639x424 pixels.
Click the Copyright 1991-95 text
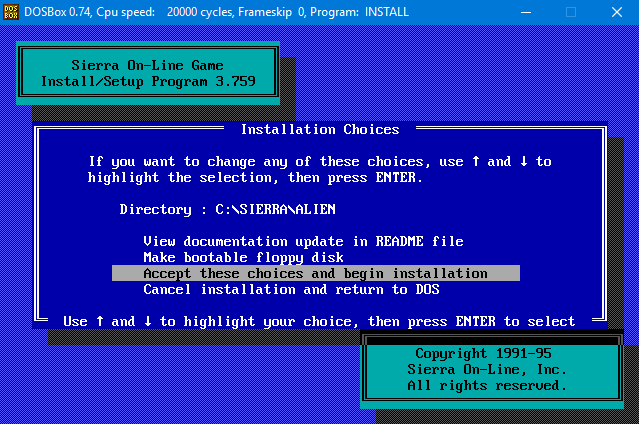pyautogui.click(x=483, y=353)
